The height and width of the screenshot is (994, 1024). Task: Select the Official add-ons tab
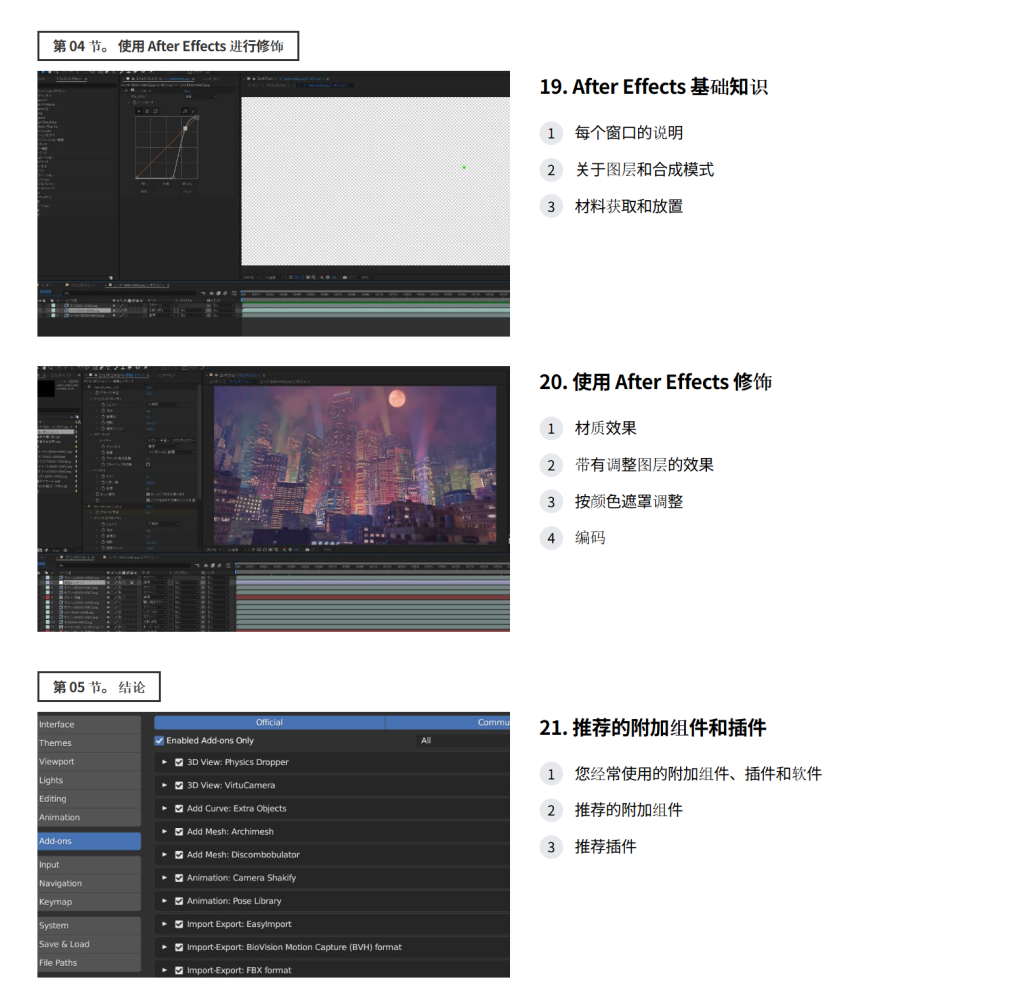(x=269, y=722)
